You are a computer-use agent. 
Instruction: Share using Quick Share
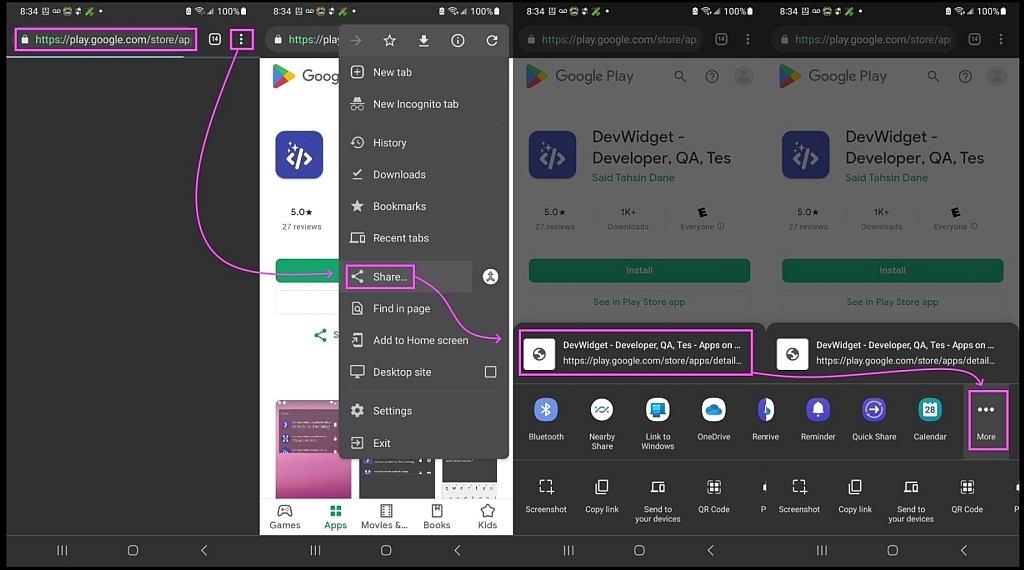[874, 420]
